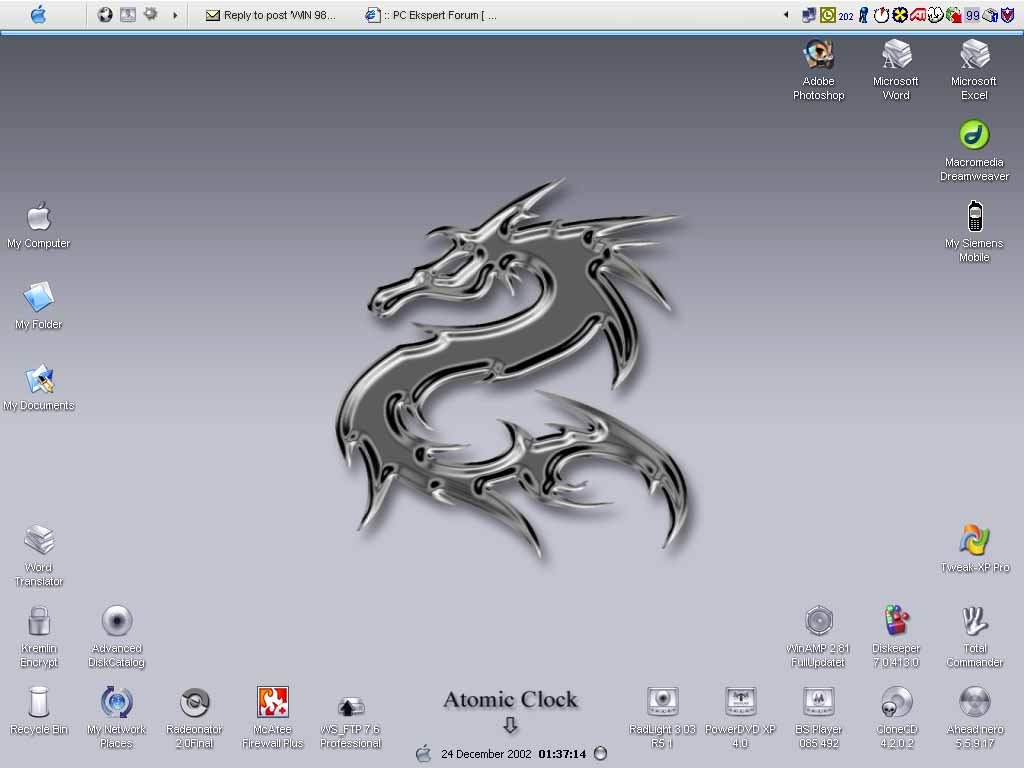Open the Diskeeper 7.0 icon

pyautogui.click(x=896, y=622)
